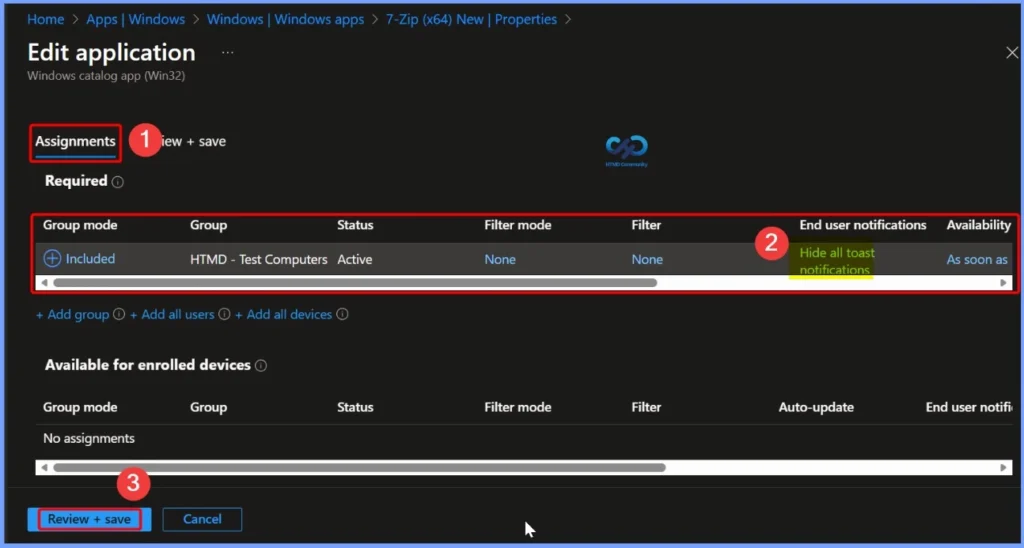Click right arrow of enrolled devices scrollbar
Screen dimensions: 1024x548
coord(1004,468)
